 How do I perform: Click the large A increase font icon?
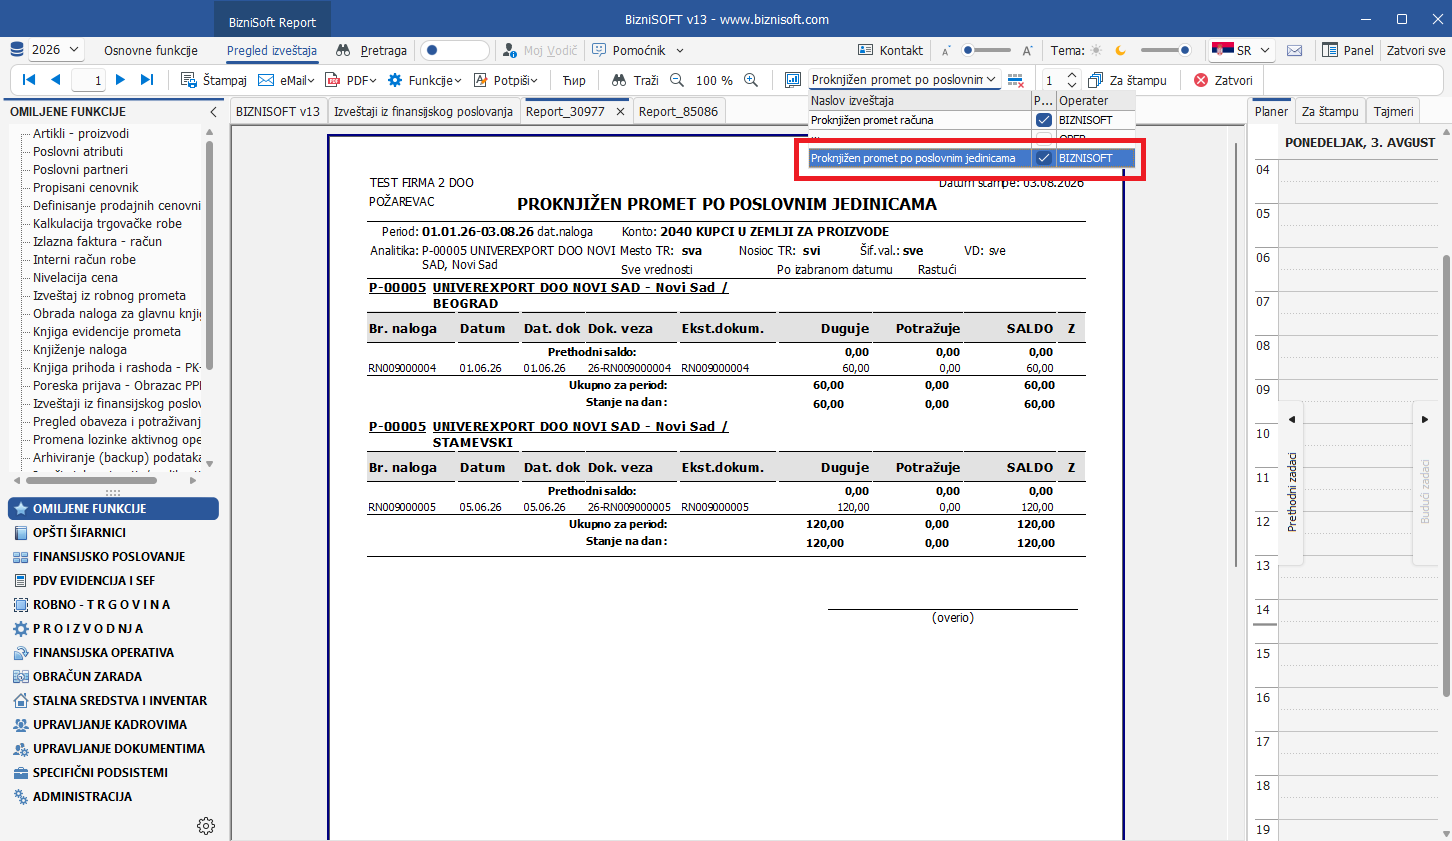tap(1027, 50)
